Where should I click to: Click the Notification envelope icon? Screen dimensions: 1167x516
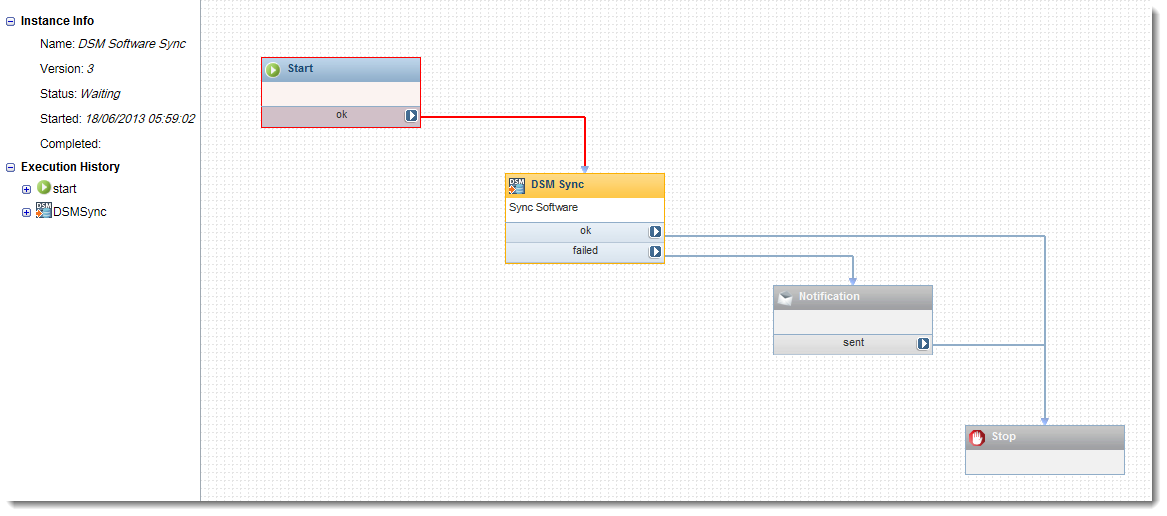pyautogui.click(x=784, y=297)
